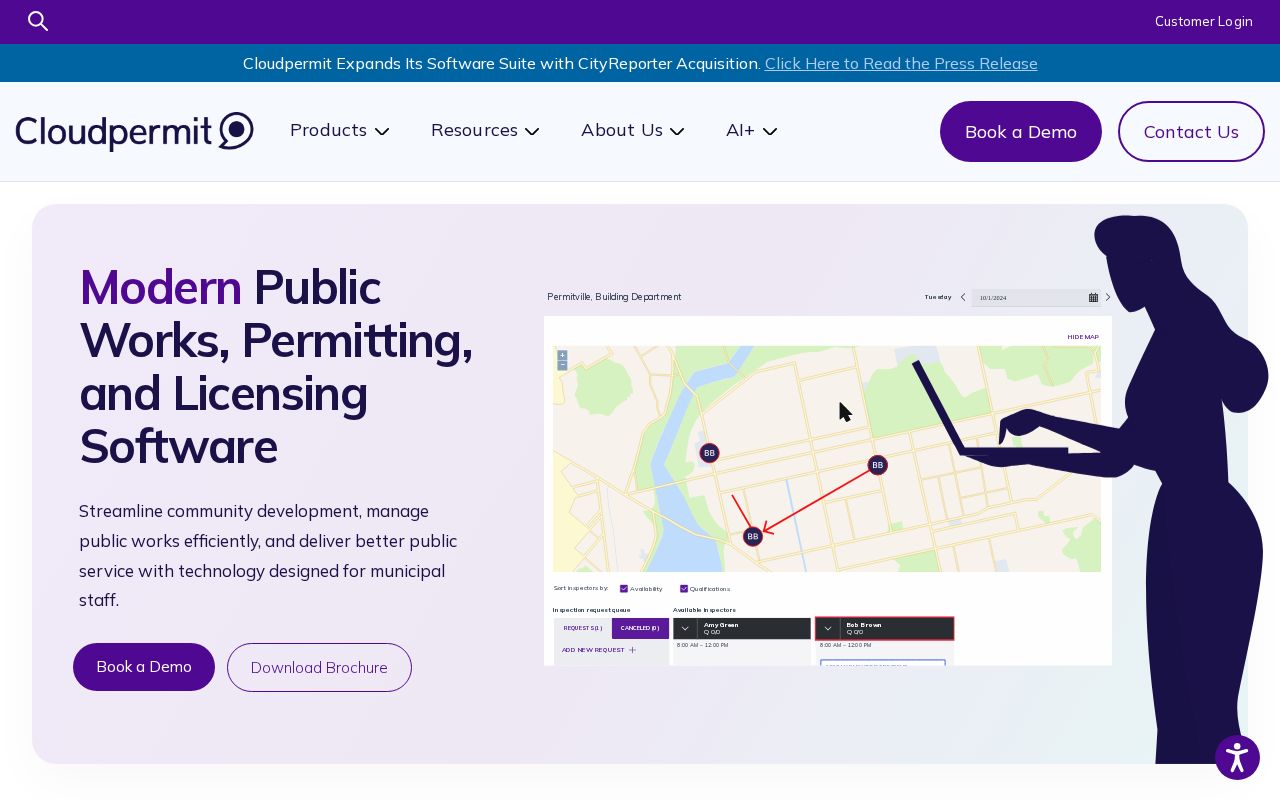Image resolution: width=1280 pixels, height=800 pixels.
Task: Select the Download Brochure button
Action: click(x=319, y=667)
